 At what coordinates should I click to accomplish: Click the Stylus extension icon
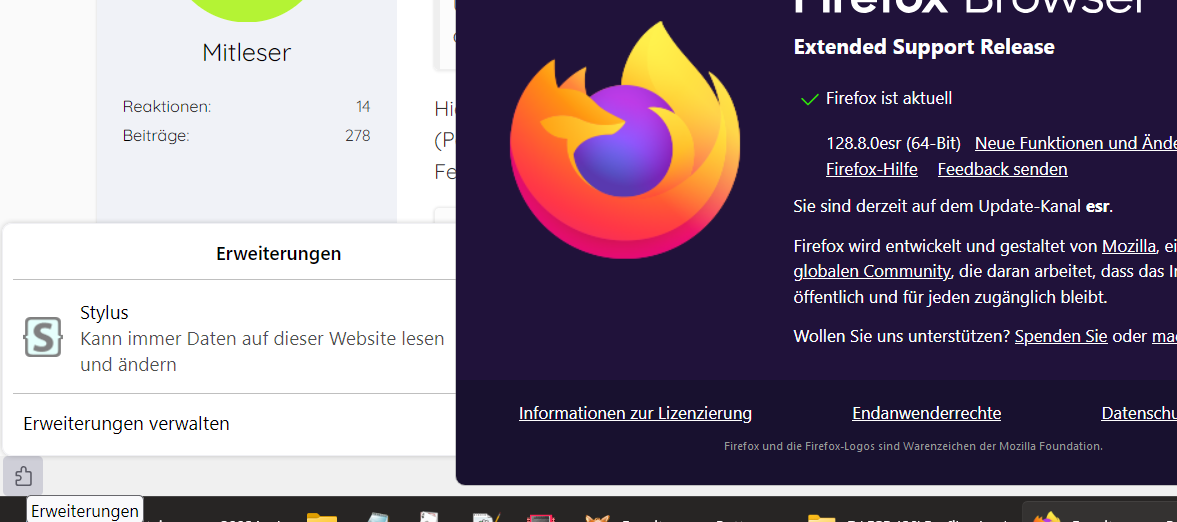point(43,336)
